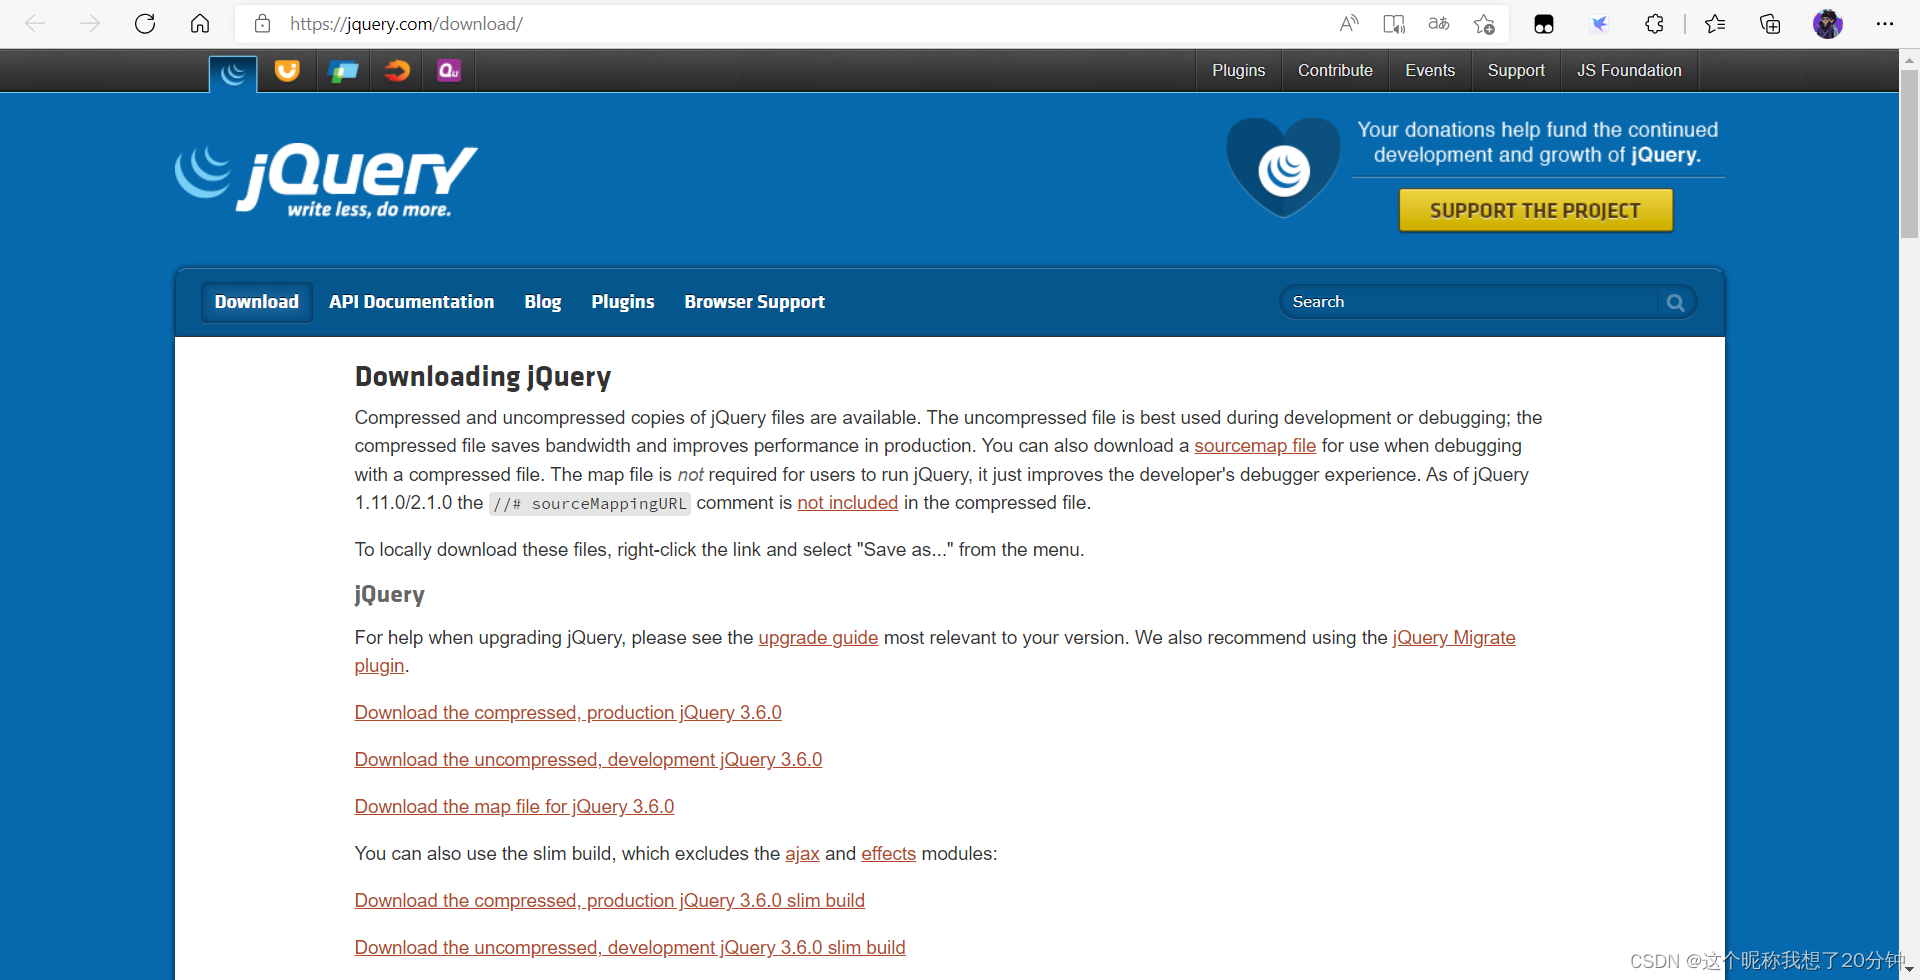Download uncompressed development jQuery 3.6.0
The image size is (1920, 980).
click(x=588, y=760)
